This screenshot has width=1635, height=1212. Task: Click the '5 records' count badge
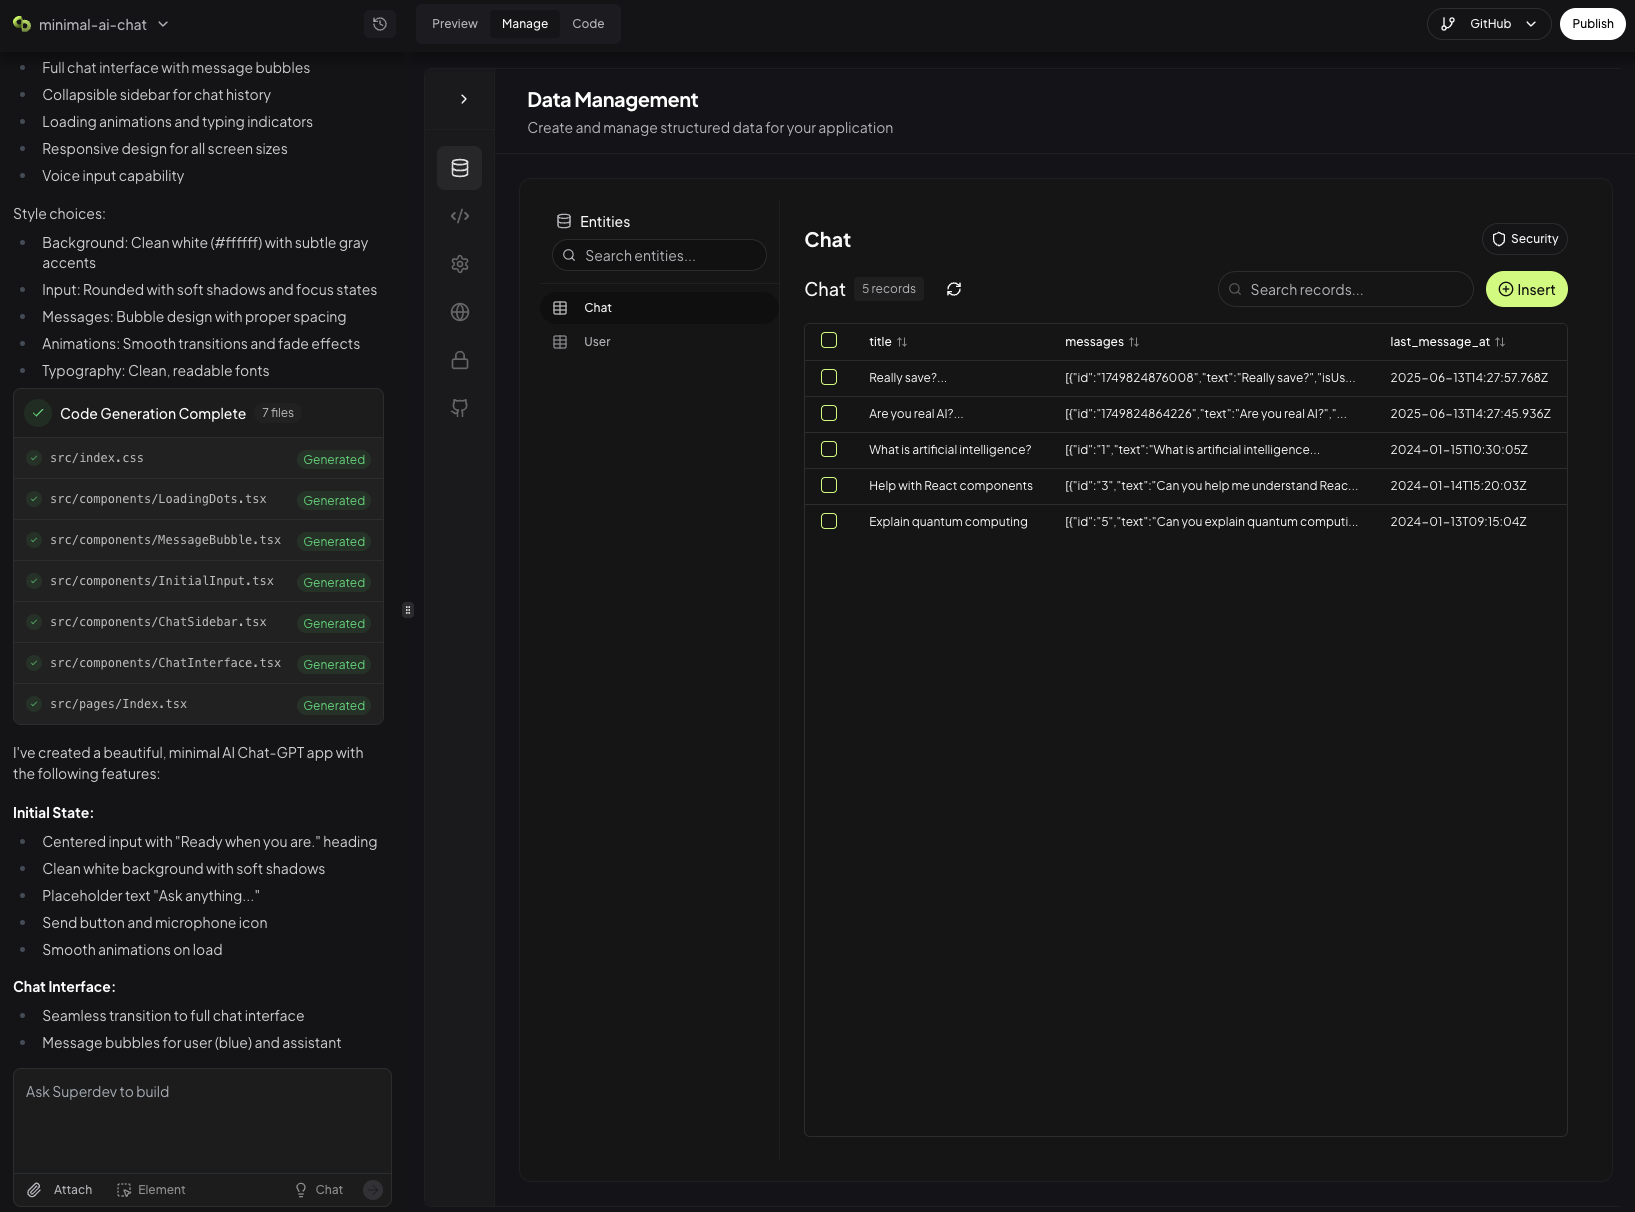click(x=889, y=289)
